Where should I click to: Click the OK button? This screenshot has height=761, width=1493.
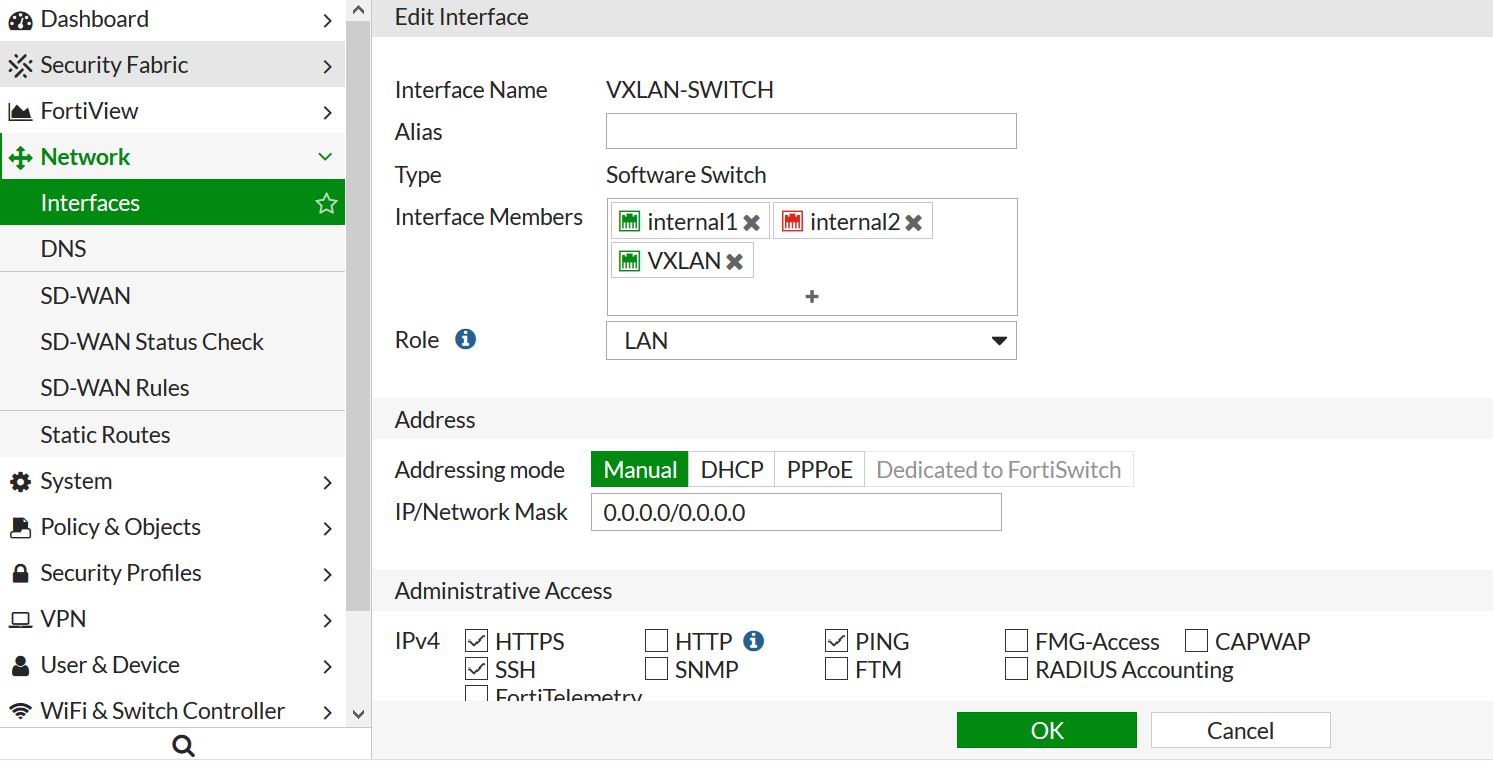point(1047,730)
